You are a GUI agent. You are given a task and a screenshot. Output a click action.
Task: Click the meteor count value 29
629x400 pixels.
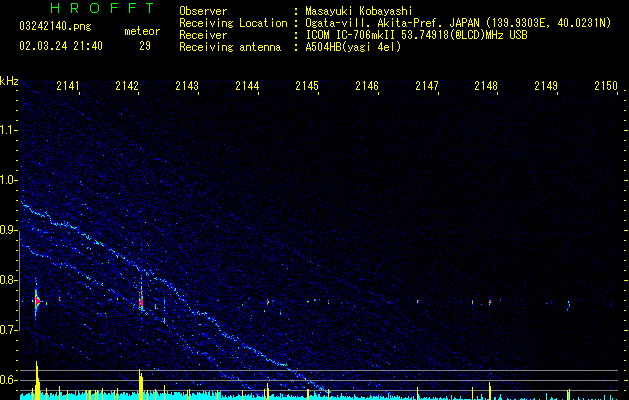[x=145, y=46]
